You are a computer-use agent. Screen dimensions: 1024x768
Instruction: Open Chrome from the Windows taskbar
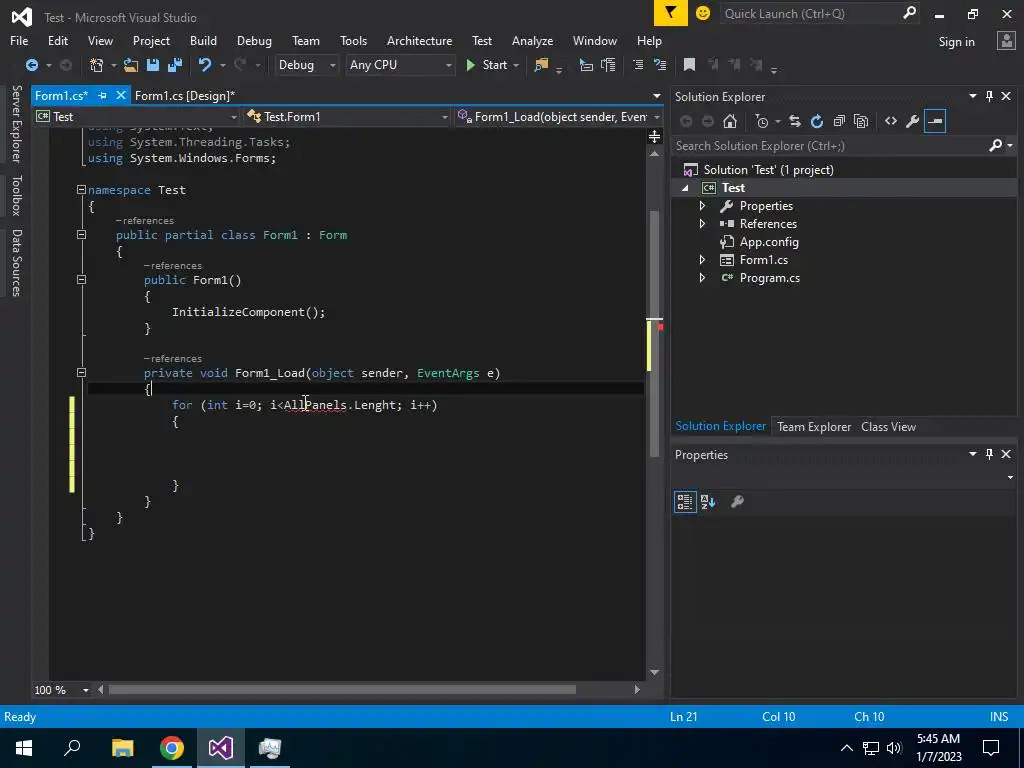click(x=172, y=748)
